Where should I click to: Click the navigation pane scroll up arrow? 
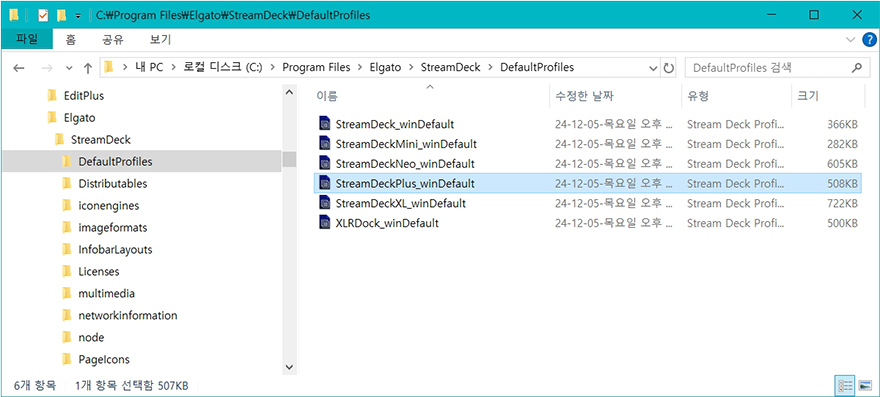(x=289, y=92)
